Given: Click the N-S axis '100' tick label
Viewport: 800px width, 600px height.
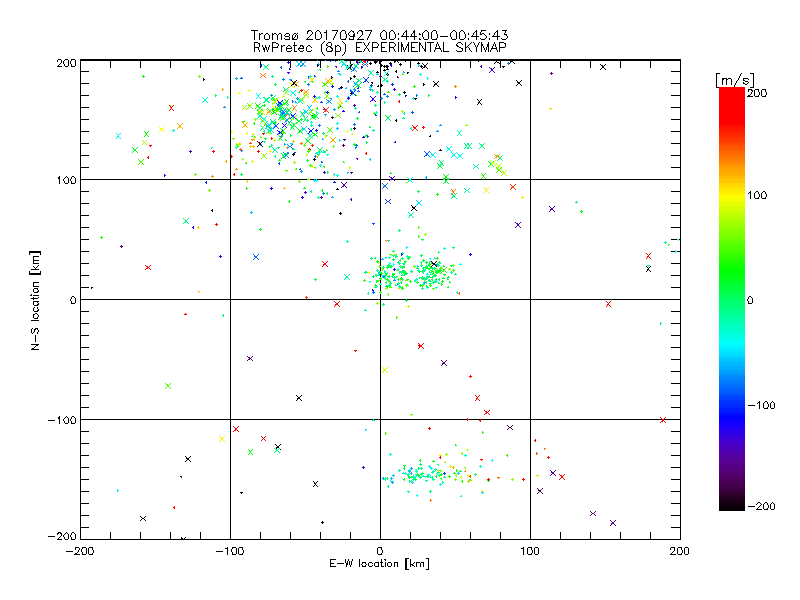Looking at the screenshot, I should click(x=66, y=180).
